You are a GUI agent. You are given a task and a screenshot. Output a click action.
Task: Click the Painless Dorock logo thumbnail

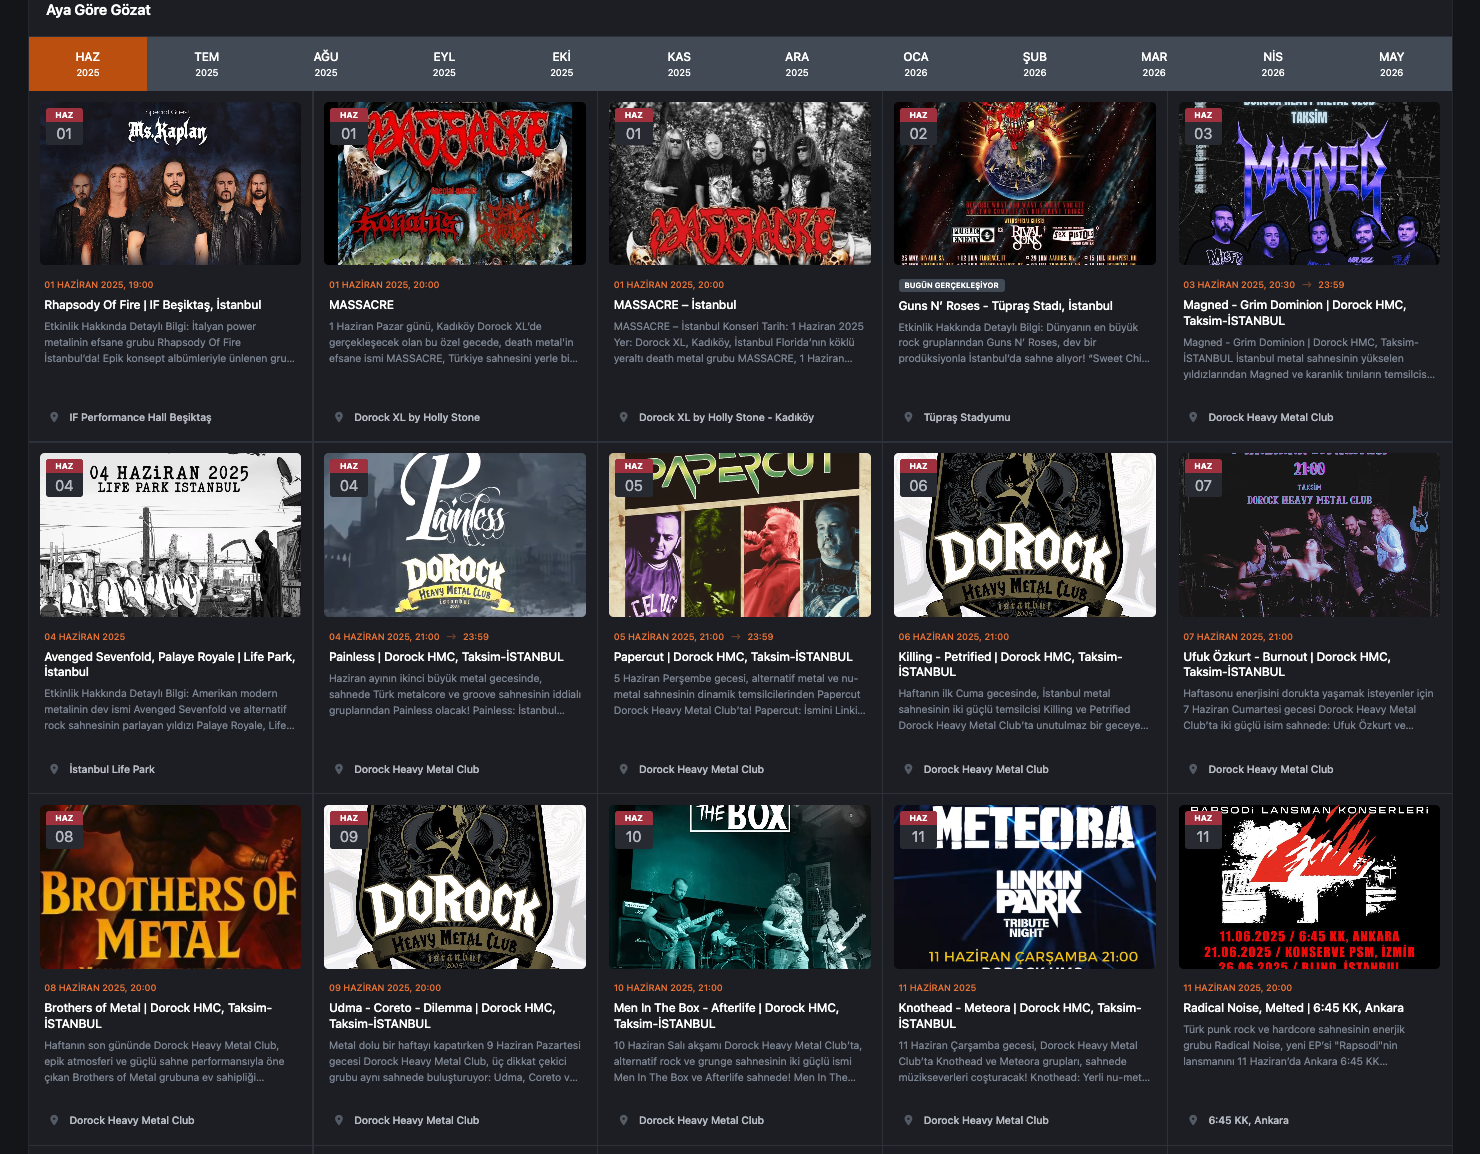[455, 535]
